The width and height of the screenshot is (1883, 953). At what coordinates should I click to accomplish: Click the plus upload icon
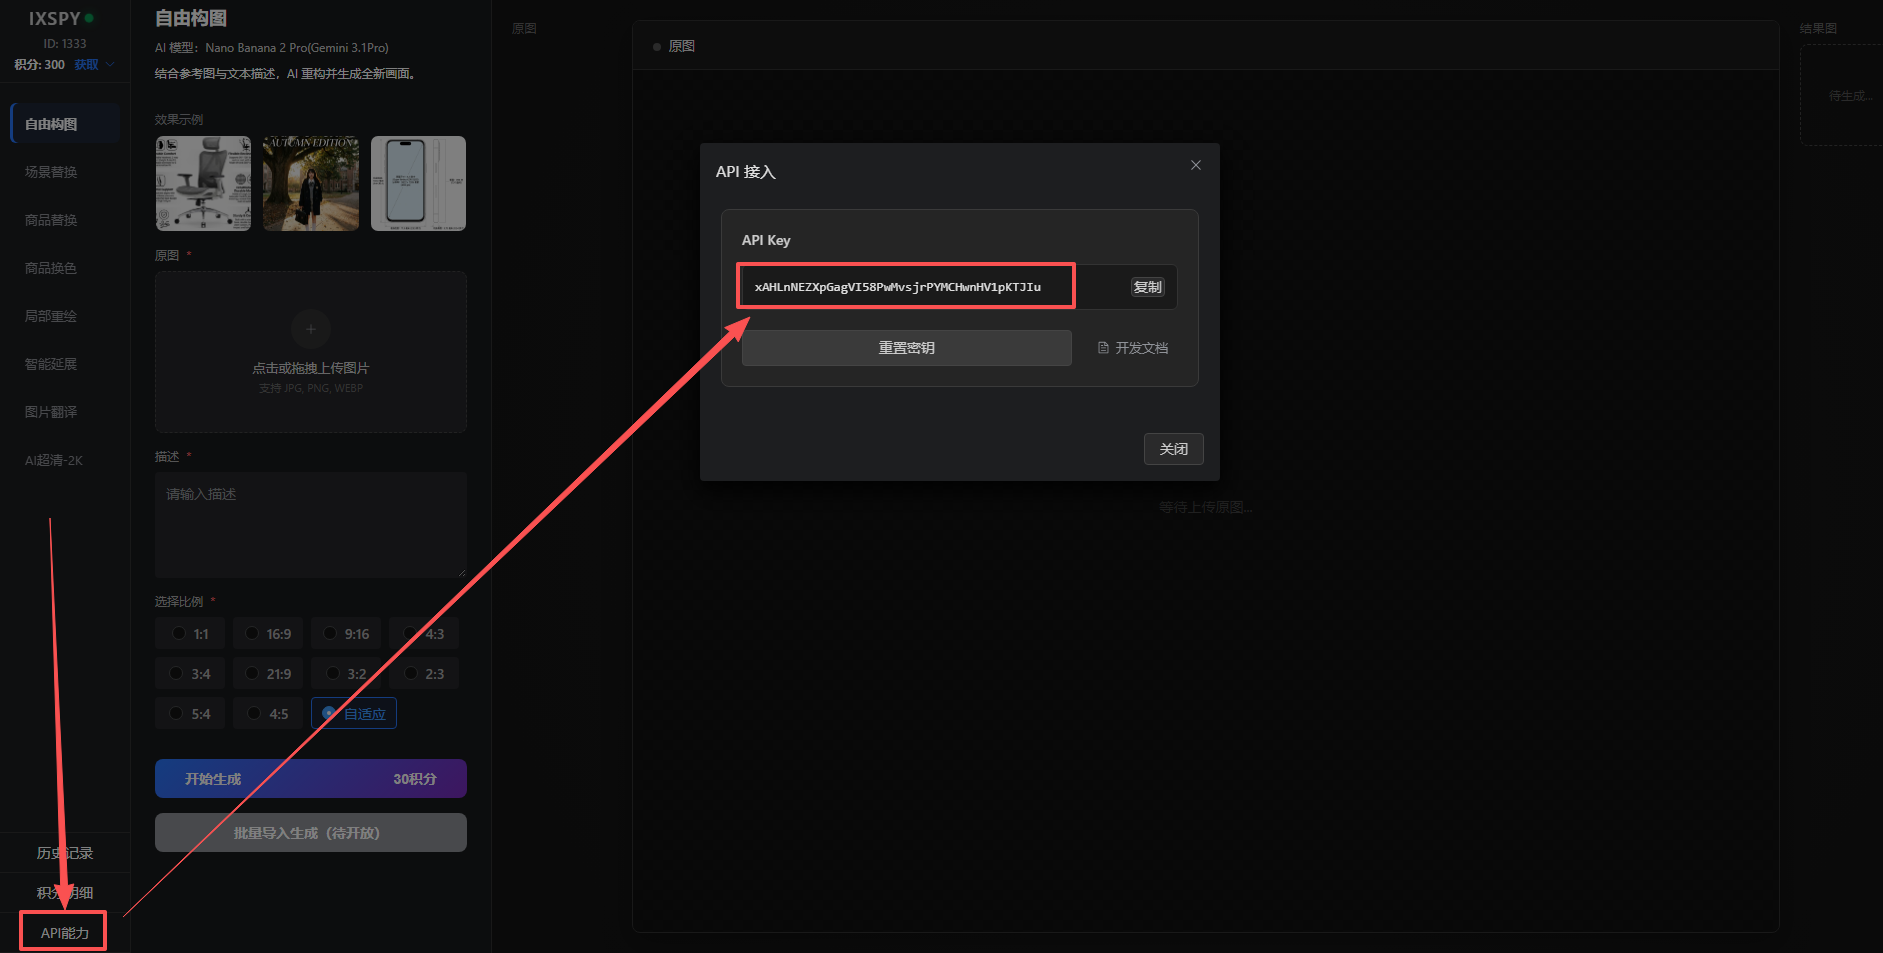[x=310, y=329]
